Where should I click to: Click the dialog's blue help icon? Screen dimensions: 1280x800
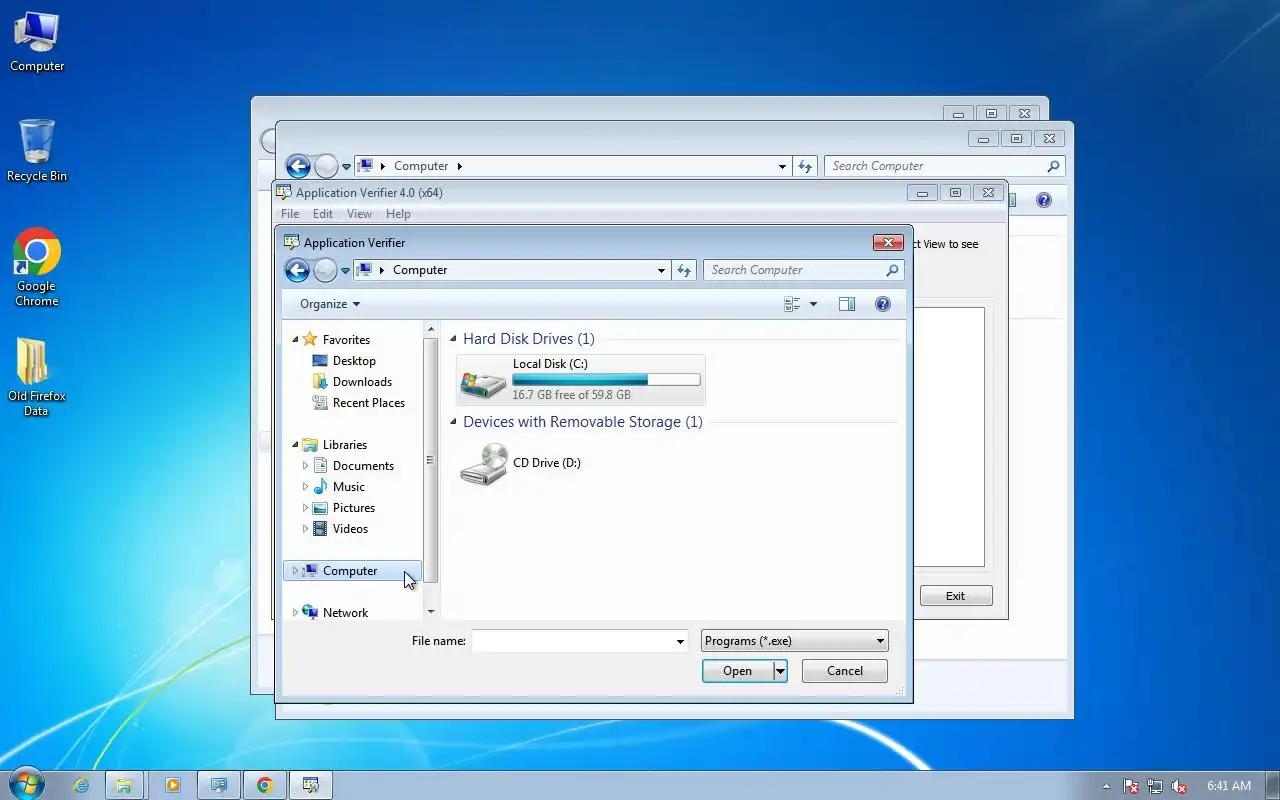click(883, 304)
